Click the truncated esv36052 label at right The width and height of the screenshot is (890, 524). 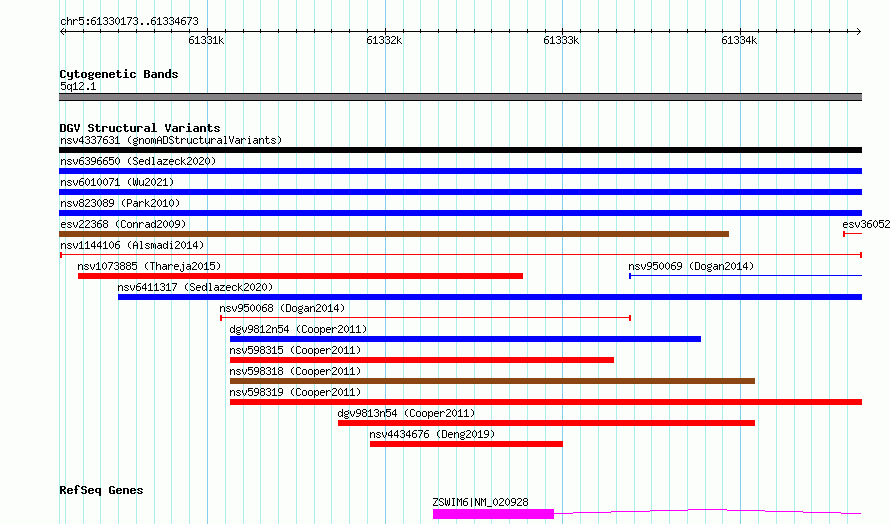[x=866, y=224]
